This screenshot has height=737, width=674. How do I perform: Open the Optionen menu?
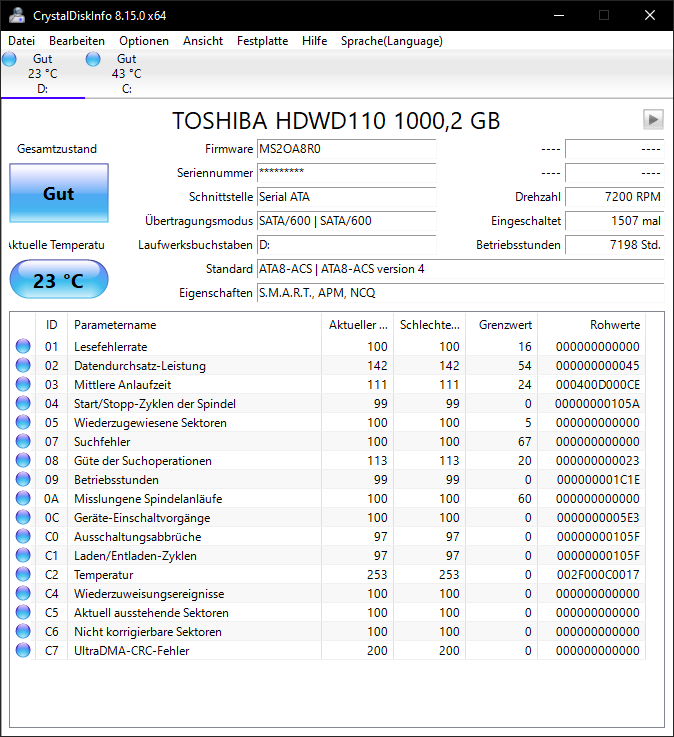click(x=144, y=41)
